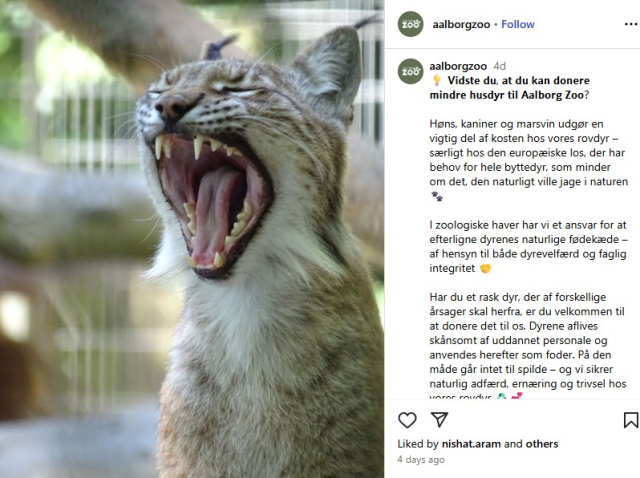Click the yawning lynx photo

pyautogui.click(x=192, y=239)
